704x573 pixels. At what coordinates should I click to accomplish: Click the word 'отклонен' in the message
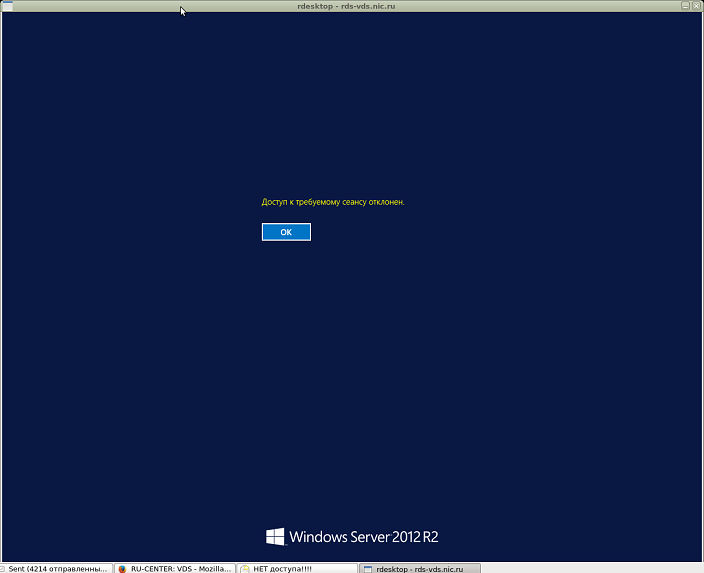tap(386, 202)
